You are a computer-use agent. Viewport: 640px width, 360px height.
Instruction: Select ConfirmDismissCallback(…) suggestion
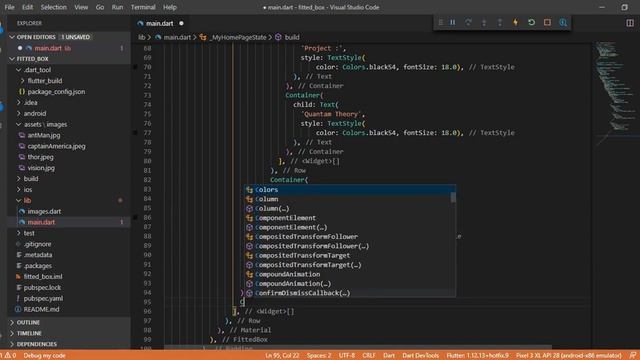coord(350,293)
